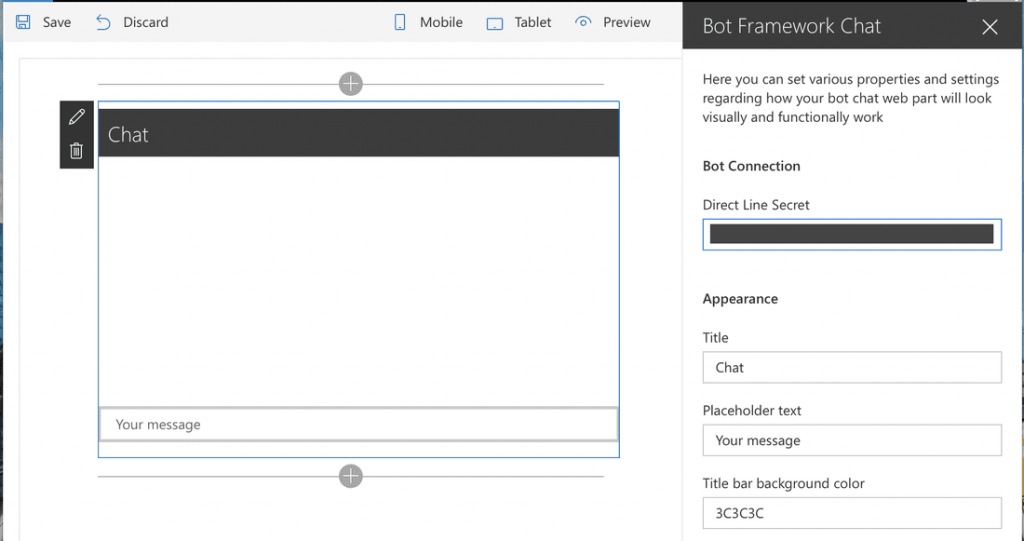Click the Direct Line Secret field
The width and height of the screenshot is (1024, 541).
pos(852,234)
